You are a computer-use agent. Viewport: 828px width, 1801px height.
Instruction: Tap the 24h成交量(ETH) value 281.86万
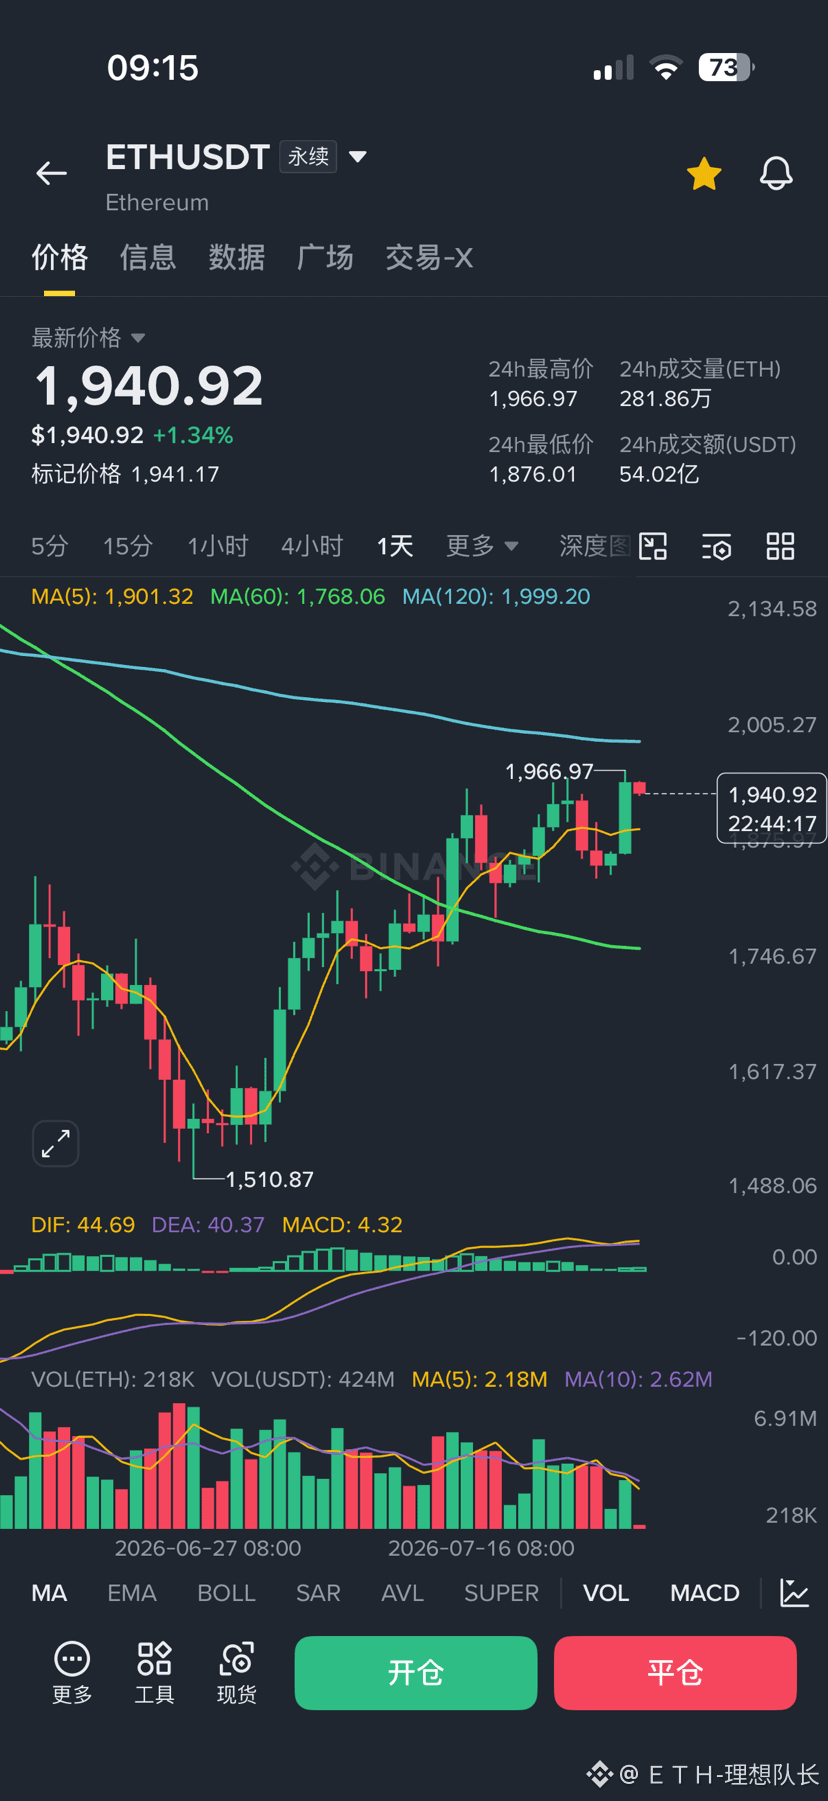(665, 399)
